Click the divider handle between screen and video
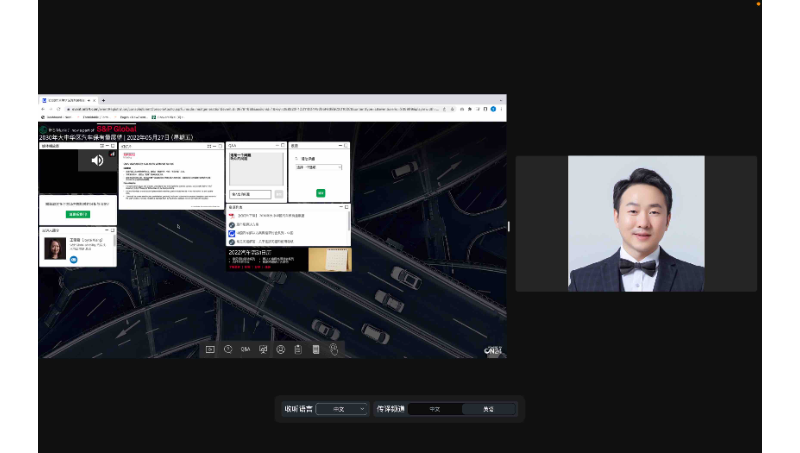This screenshot has width=800, height=453. point(509,226)
